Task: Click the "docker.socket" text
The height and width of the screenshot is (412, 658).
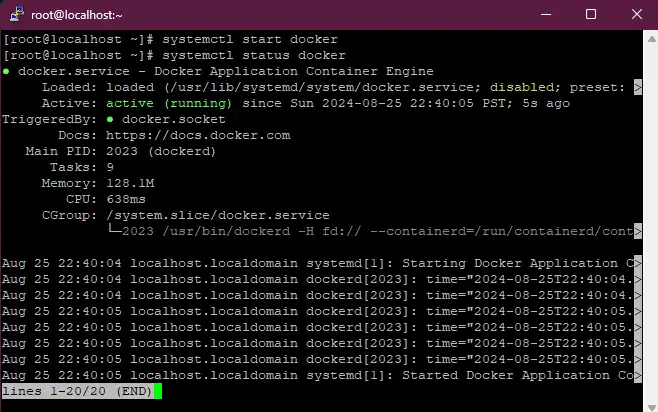Action: coord(174,119)
